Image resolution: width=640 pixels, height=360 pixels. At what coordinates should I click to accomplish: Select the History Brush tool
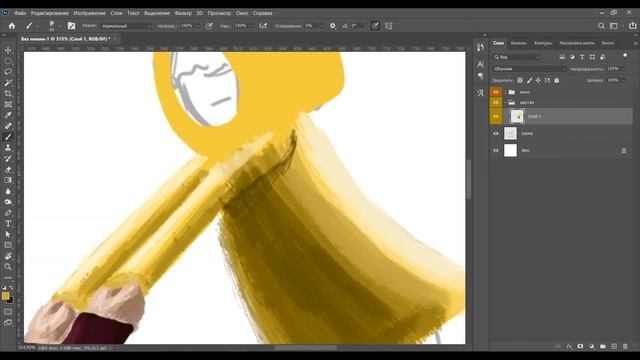[8, 158]
